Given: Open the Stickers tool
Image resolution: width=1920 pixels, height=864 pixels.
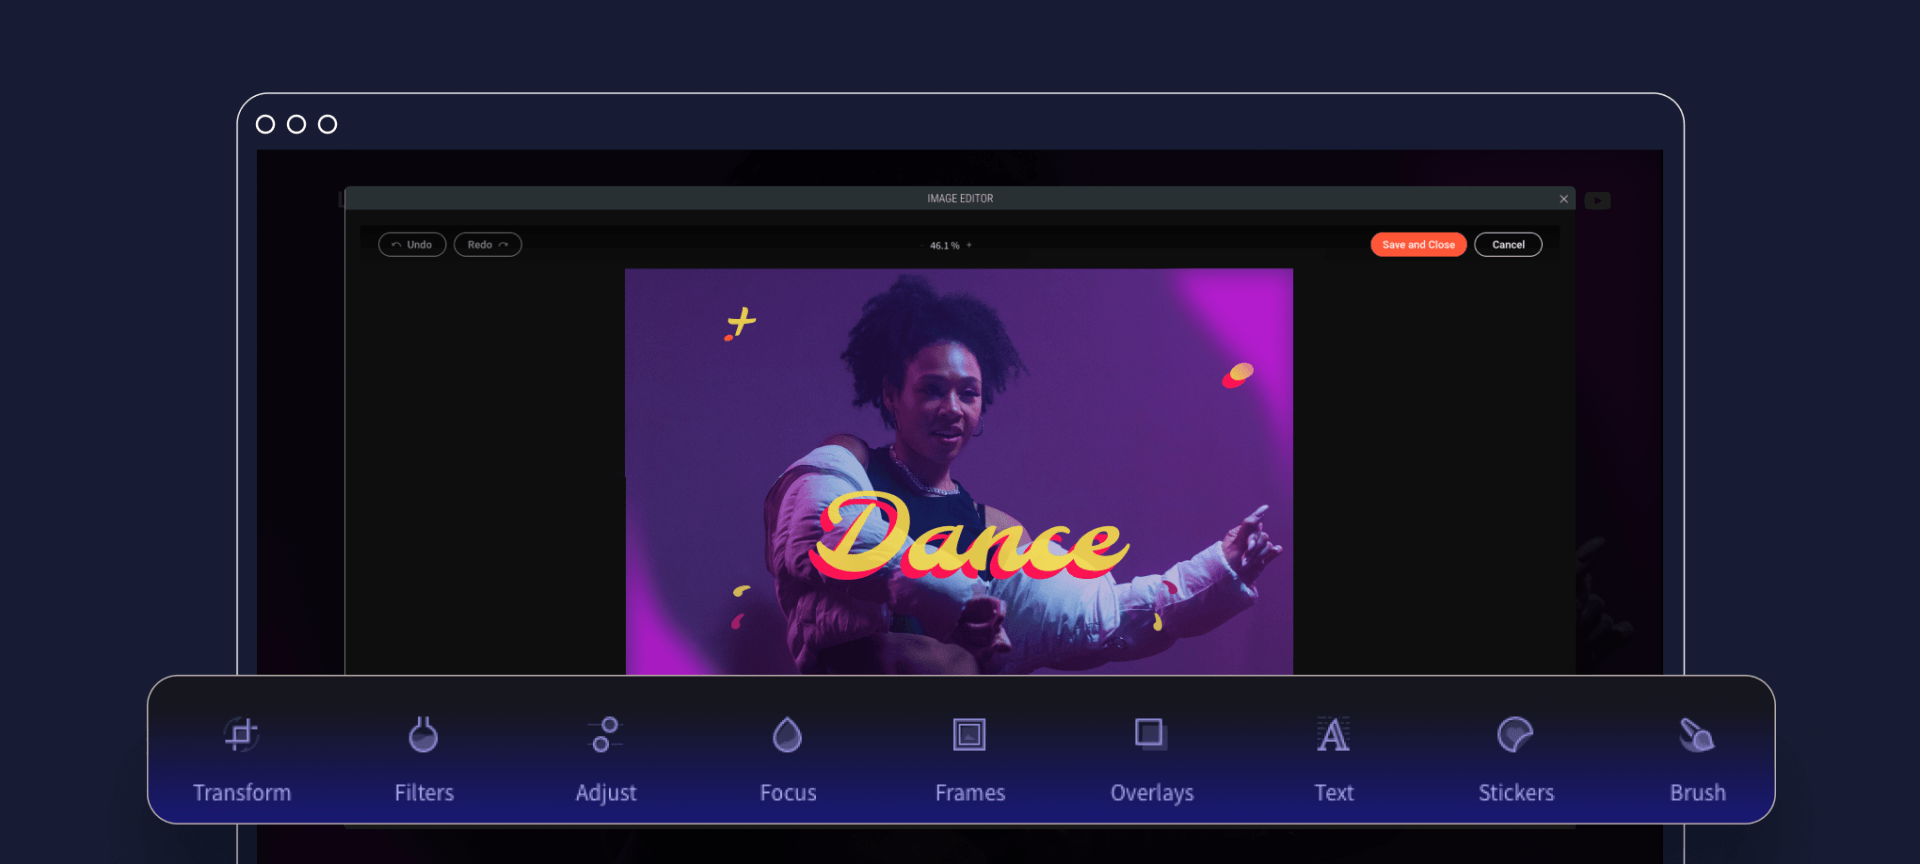Looking at the screenshot, I should (1516, 758).
